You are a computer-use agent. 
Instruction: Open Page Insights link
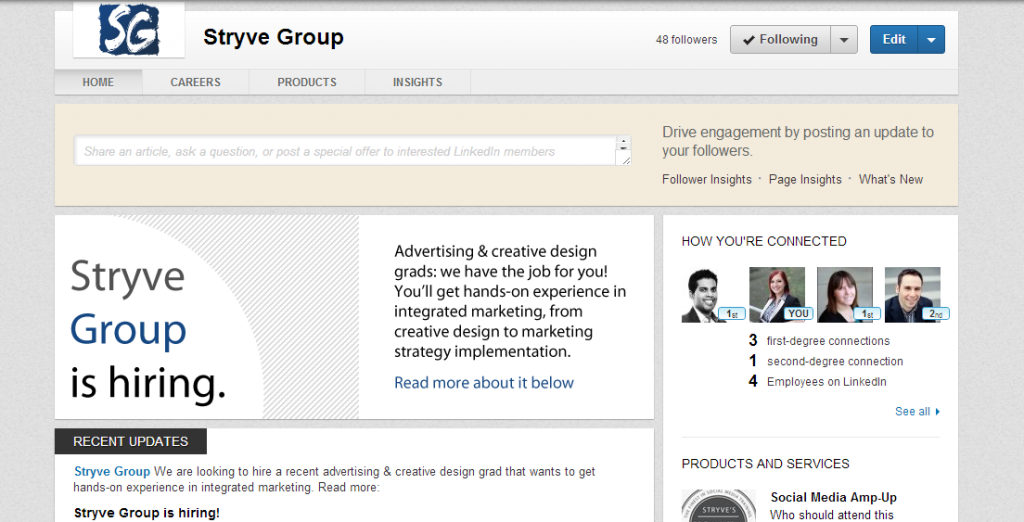pos(805,180)
